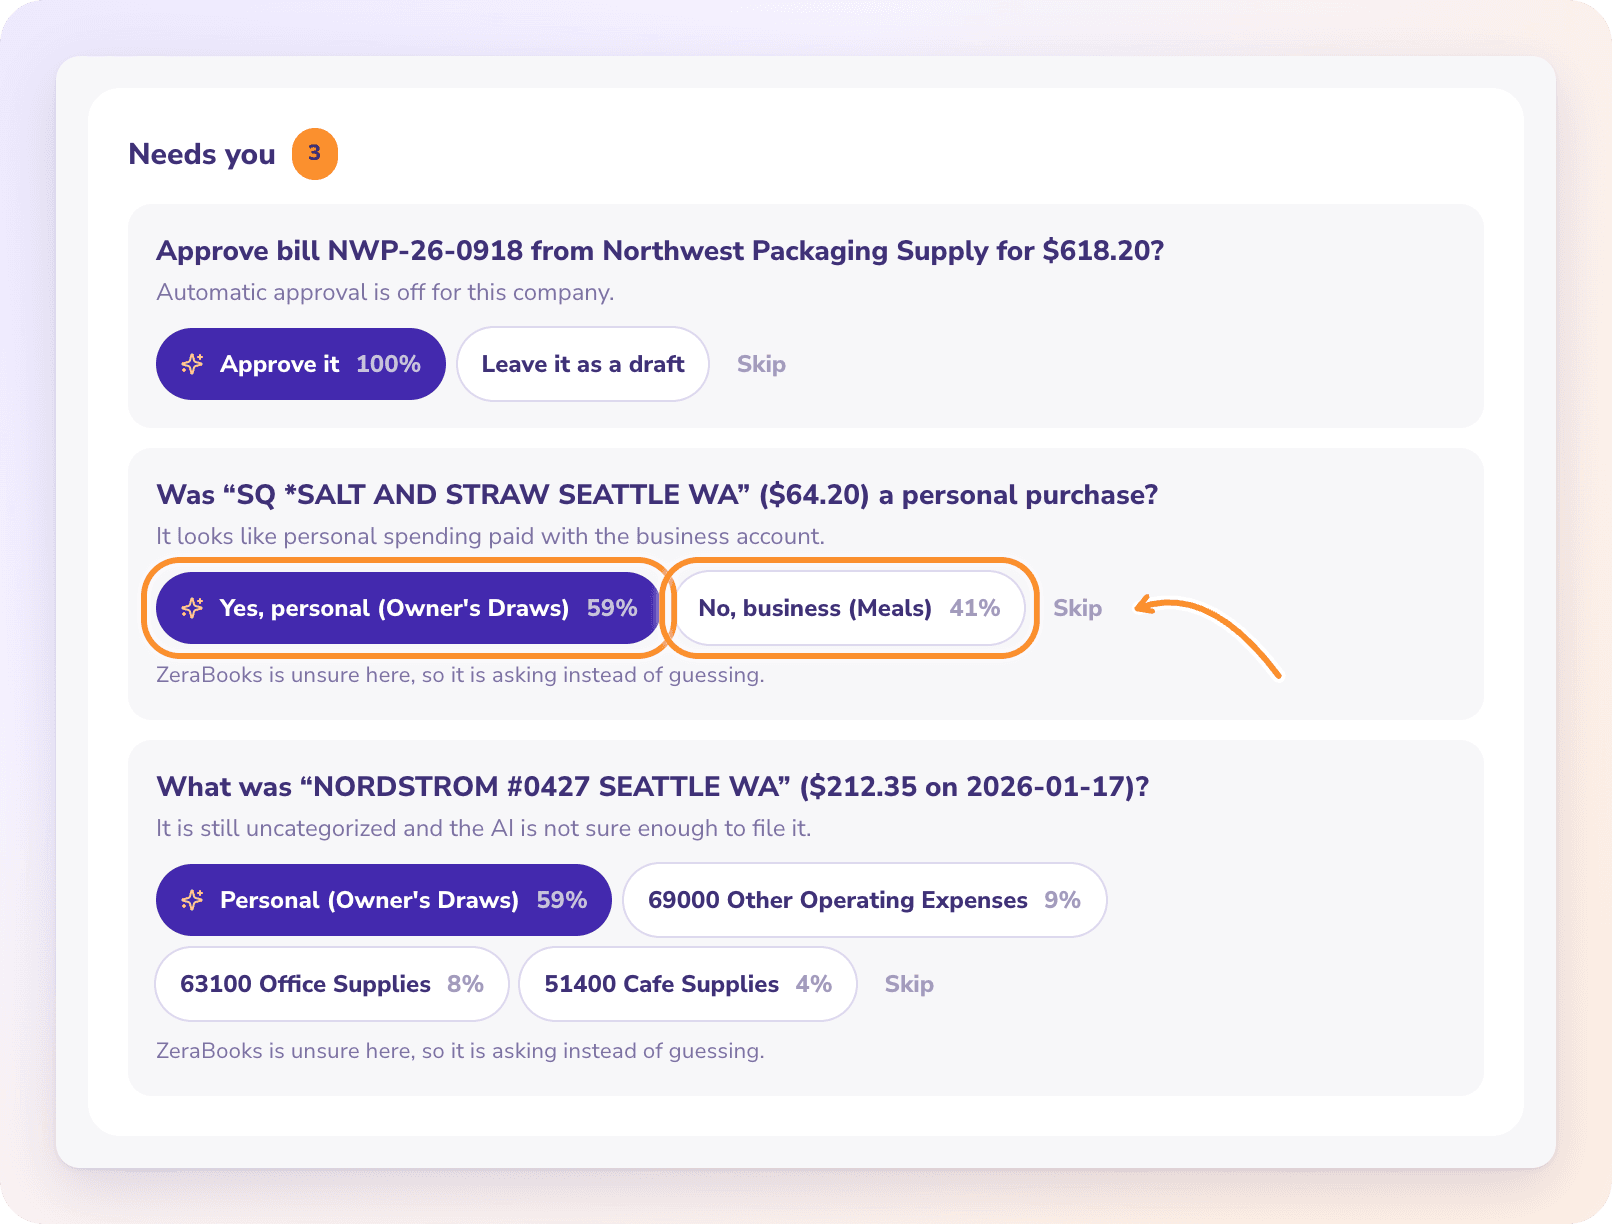Skip the Salt and Straw question
The width and height of the screenshot is (1612, 1224).
(1077, 608)
